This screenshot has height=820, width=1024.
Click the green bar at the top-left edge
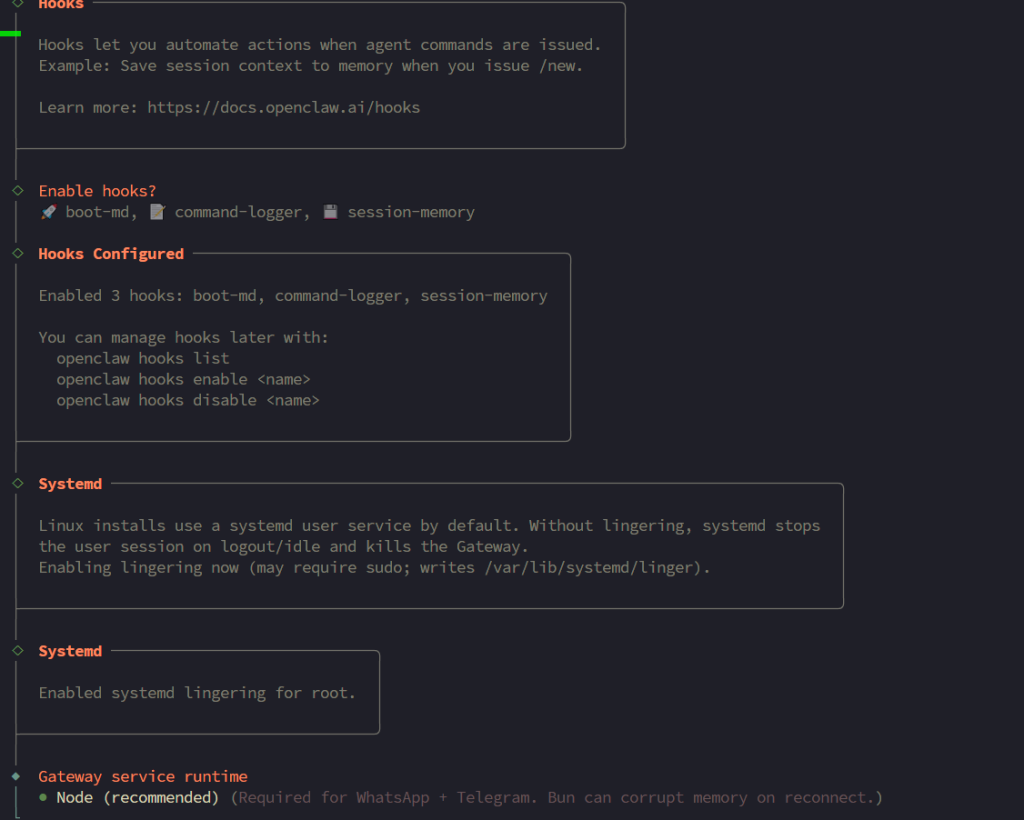[x=10, y=33]
